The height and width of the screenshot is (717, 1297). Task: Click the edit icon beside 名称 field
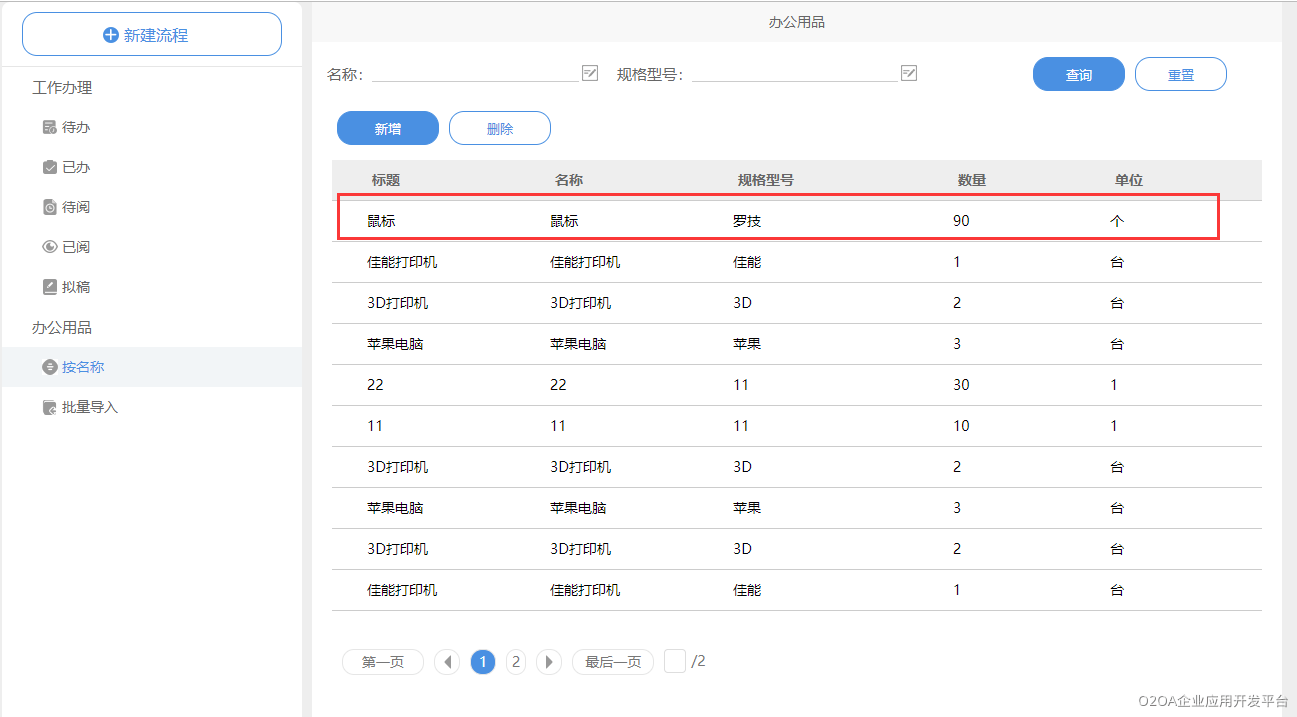point(590,73)
